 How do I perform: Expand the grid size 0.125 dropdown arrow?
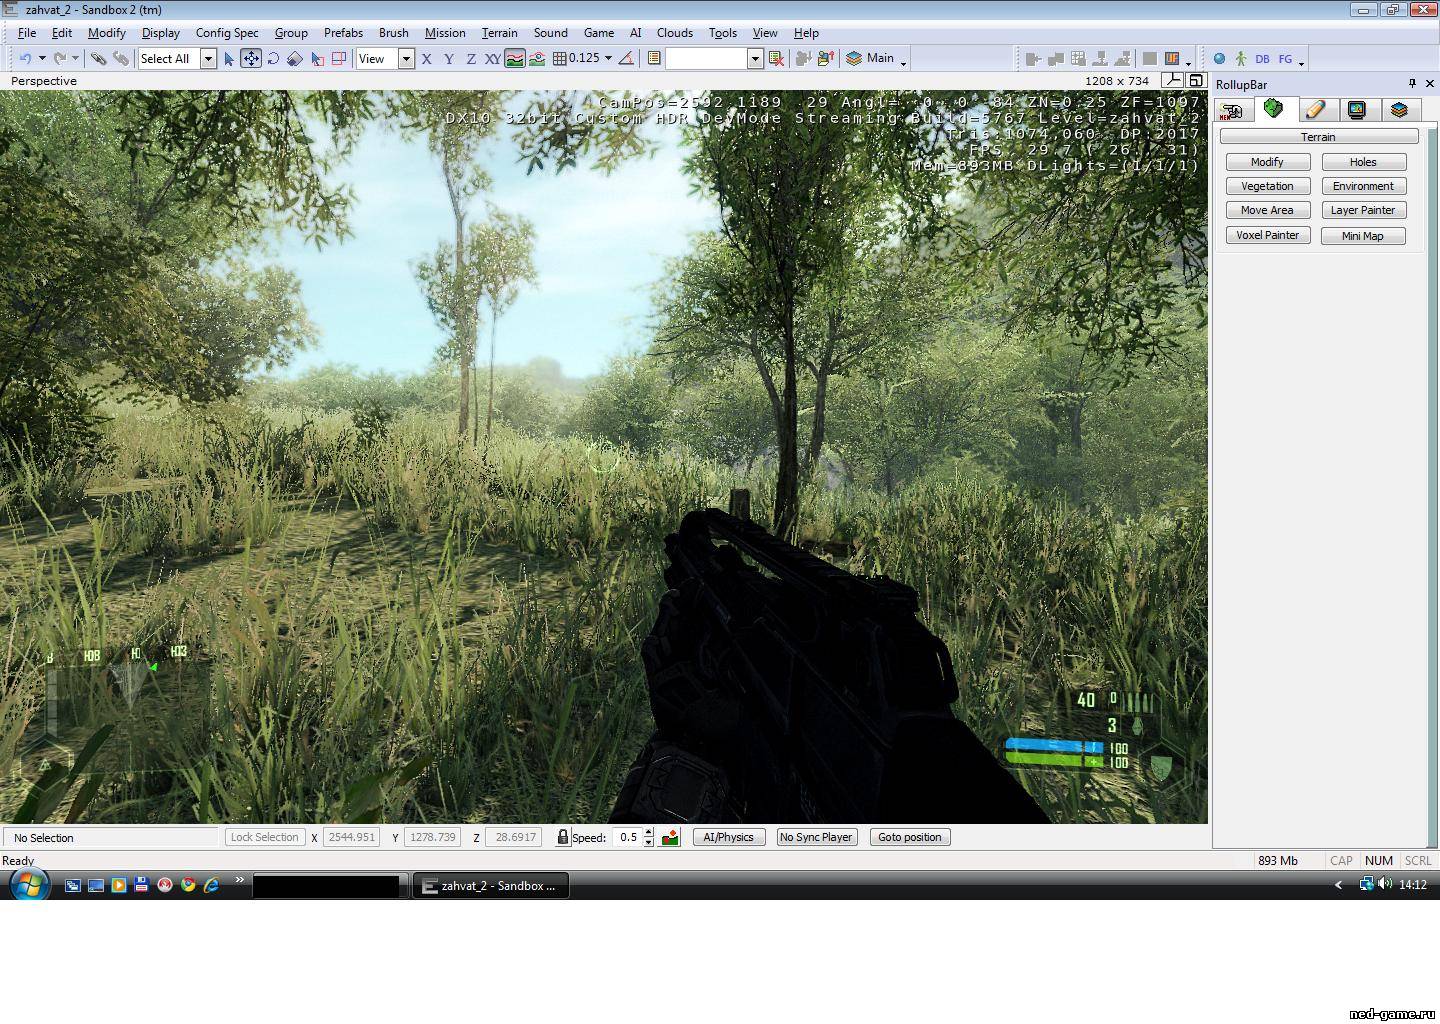608,59
